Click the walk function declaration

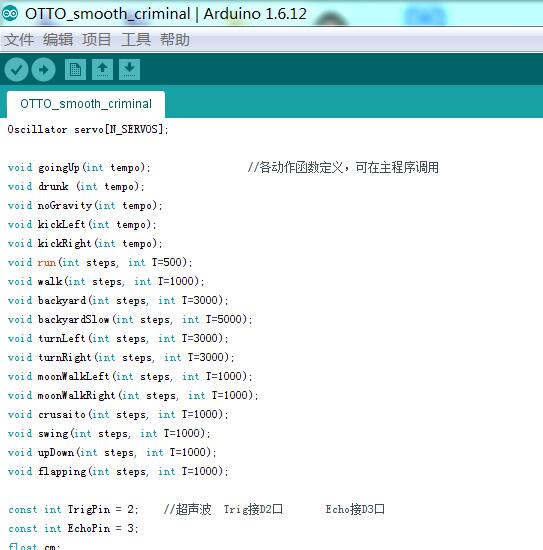click(106, 282)
